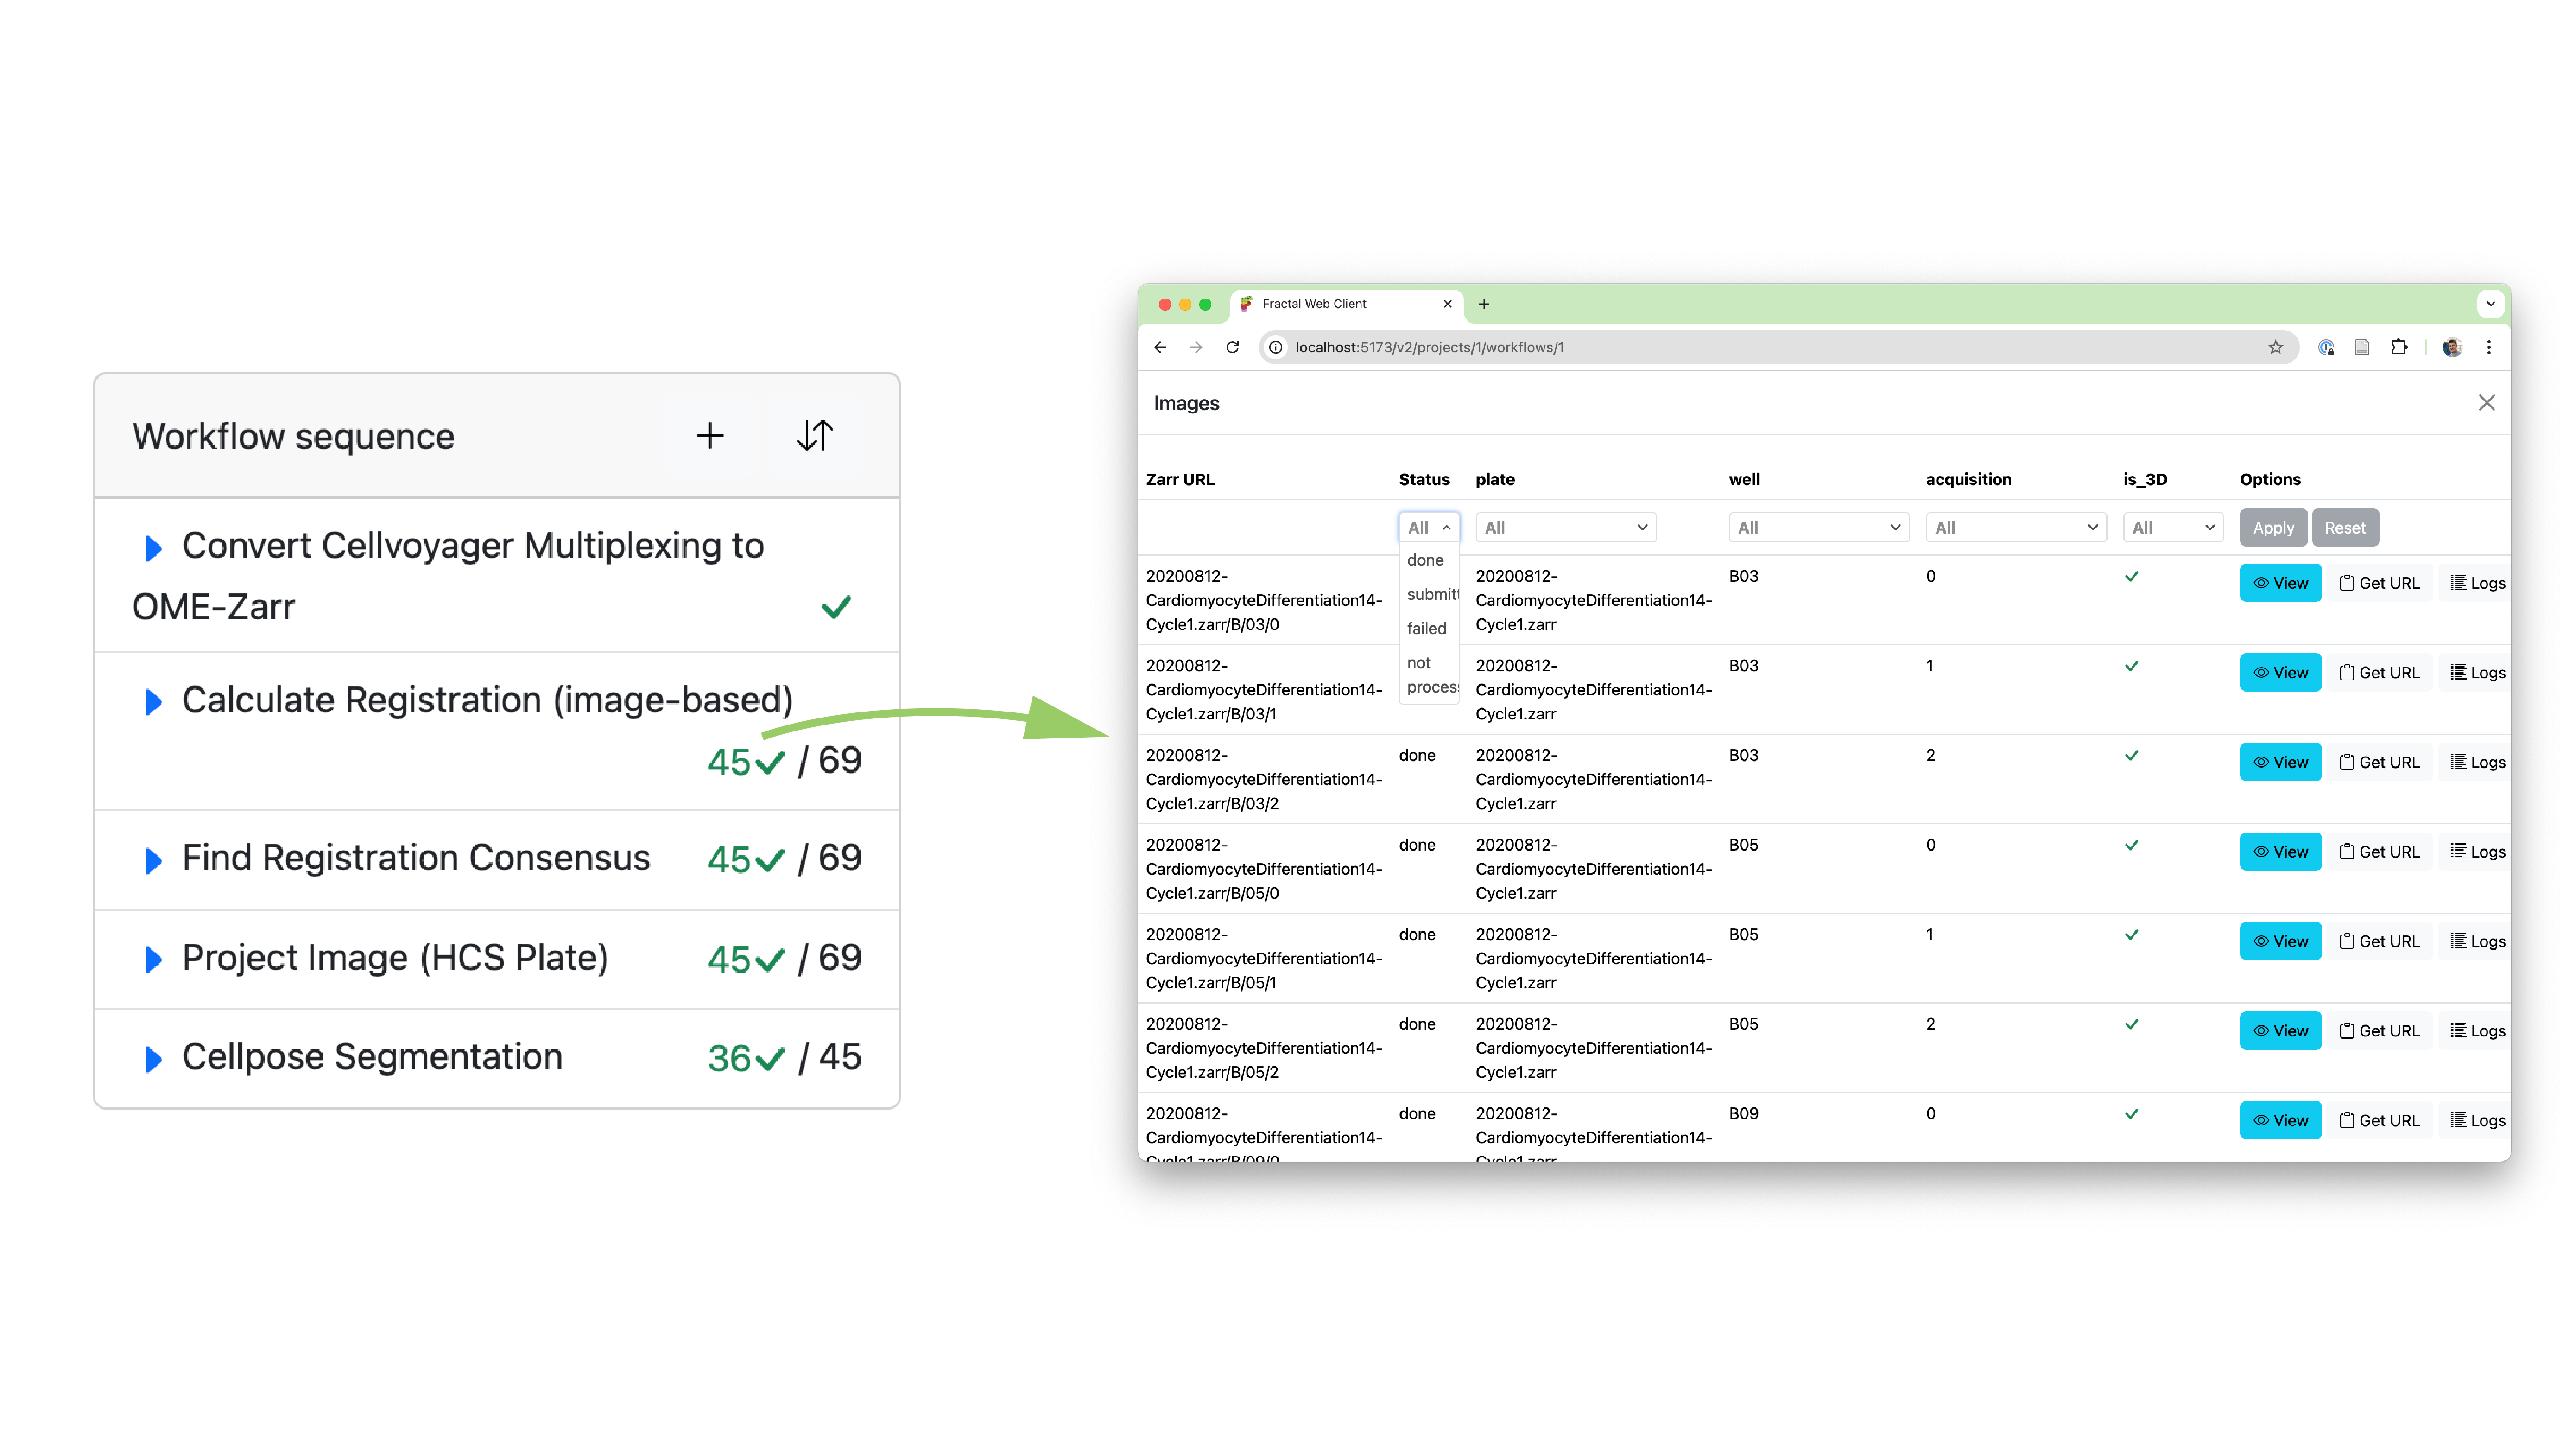Expand Project Image (HCS Plate) task
This screenshot has width=2576, height=1437.
click(153, 960)
